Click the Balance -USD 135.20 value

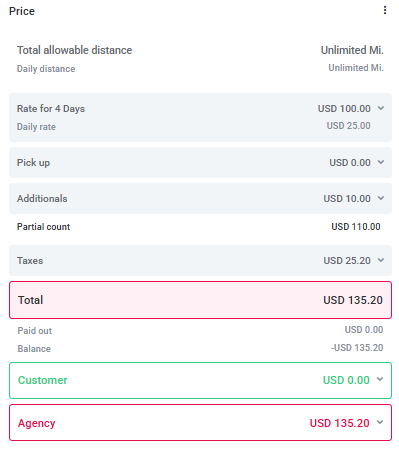click(357, 348)
